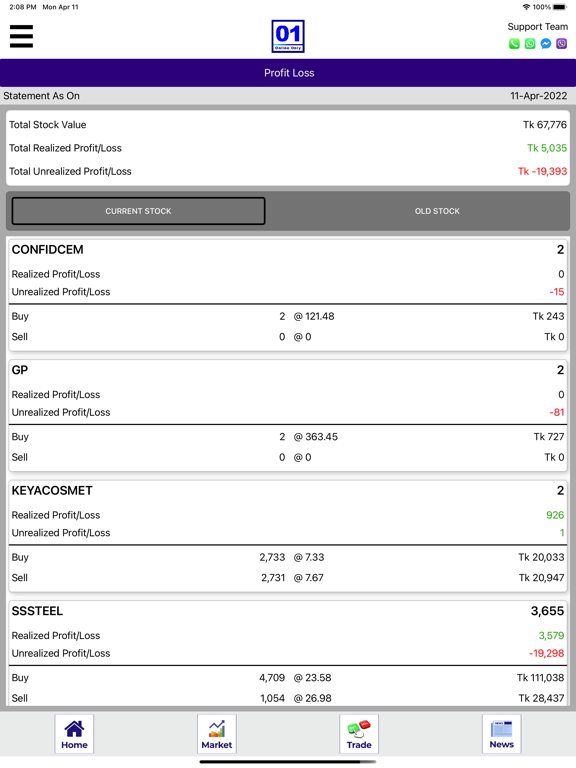Click GP buy price @ 363.45

(x=315, y=437)
